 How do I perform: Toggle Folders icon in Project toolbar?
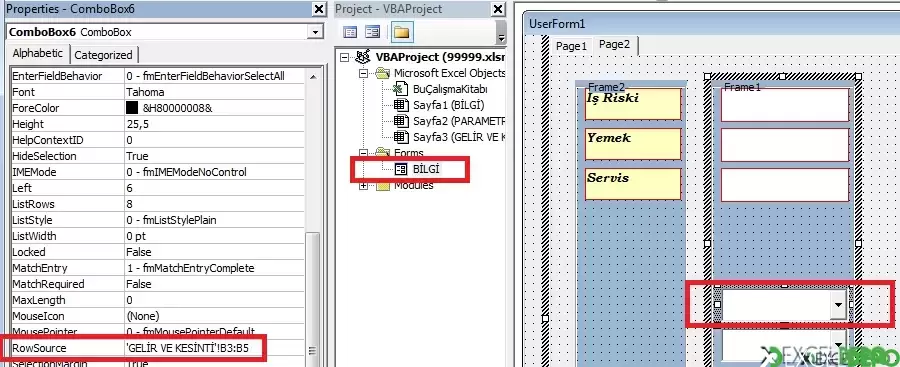point(401,32)
